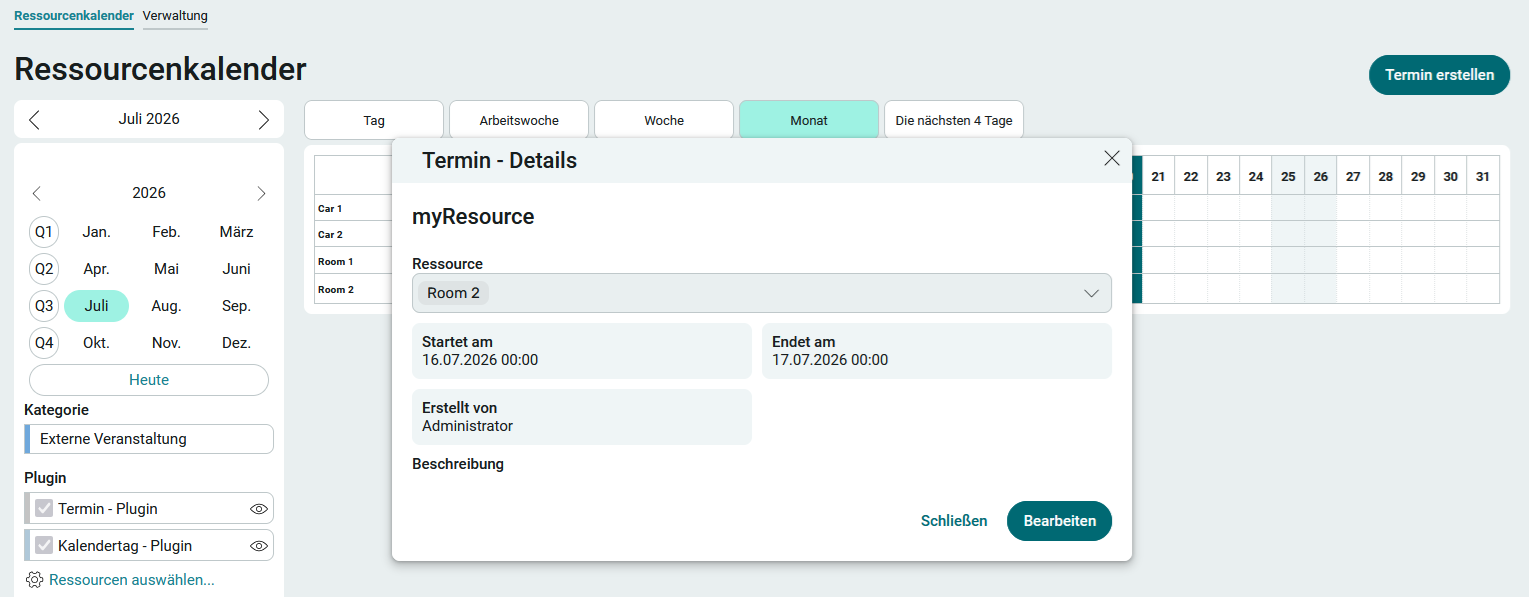Switch to the Verwaltung tab
1529x597 pixels.
175,16
